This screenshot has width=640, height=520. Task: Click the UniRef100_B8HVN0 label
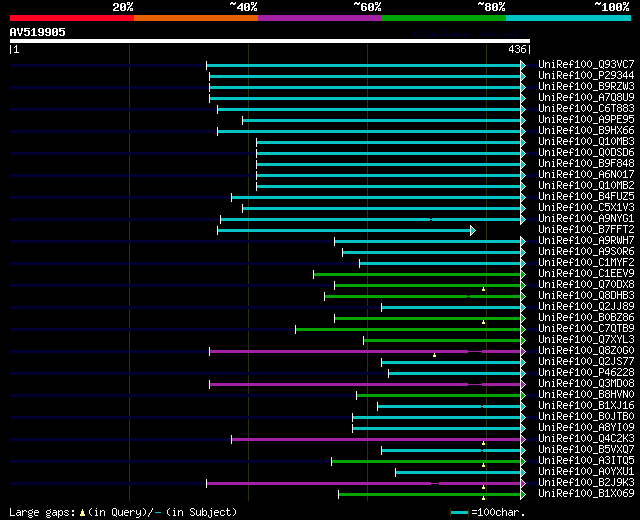[586, 395]
